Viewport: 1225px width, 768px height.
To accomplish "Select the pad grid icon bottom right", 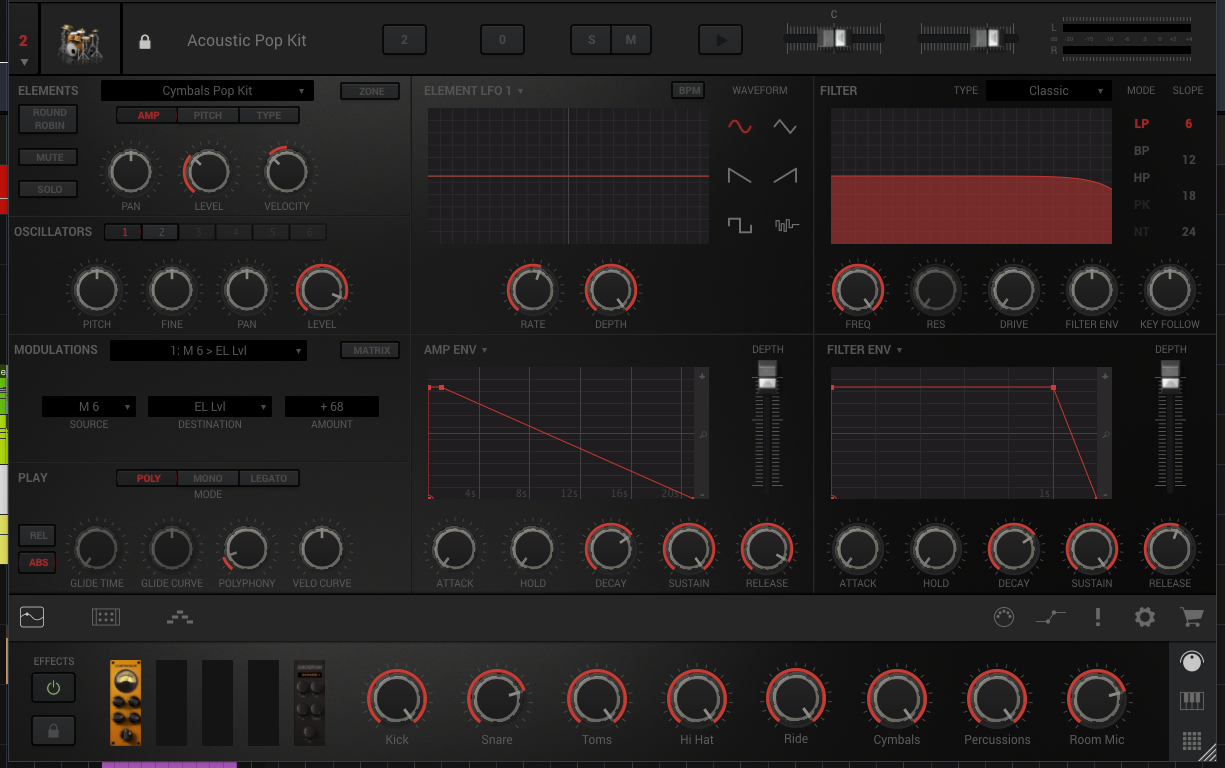I will (x=1191, y=740).
